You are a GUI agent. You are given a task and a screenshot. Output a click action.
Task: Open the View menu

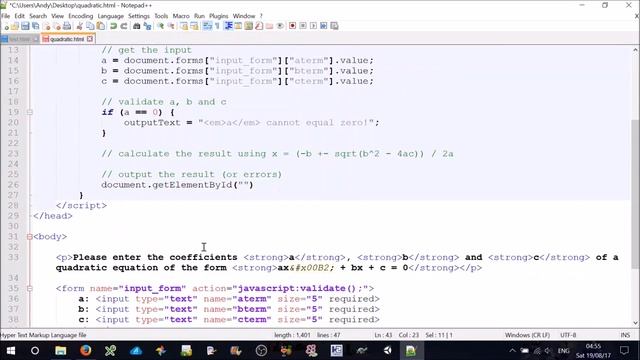tap(58, 16)
